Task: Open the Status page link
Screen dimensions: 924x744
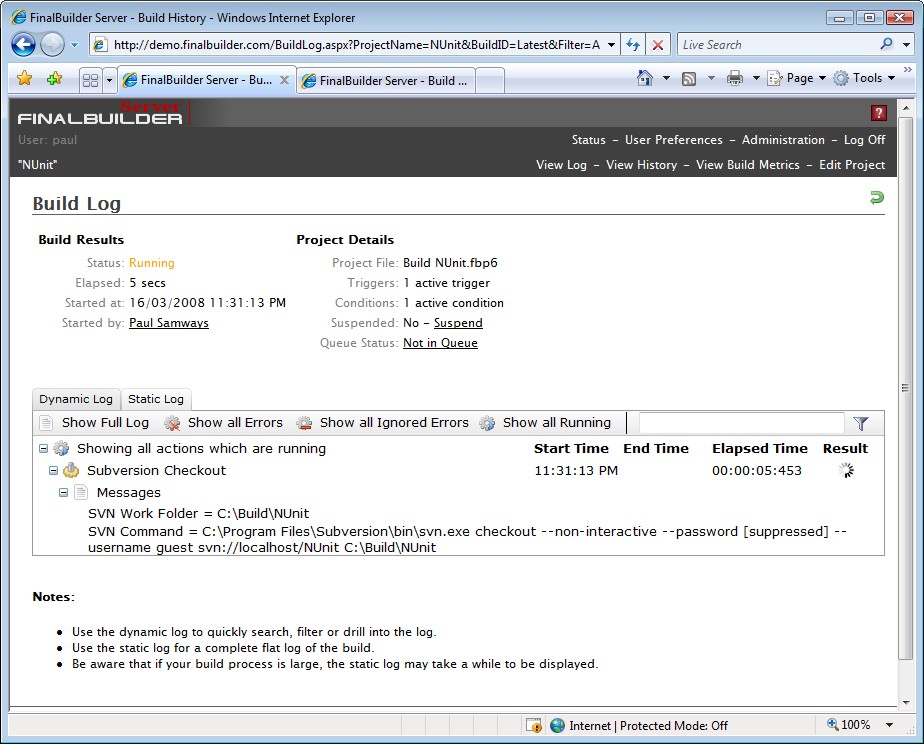Action: point(589,140)
